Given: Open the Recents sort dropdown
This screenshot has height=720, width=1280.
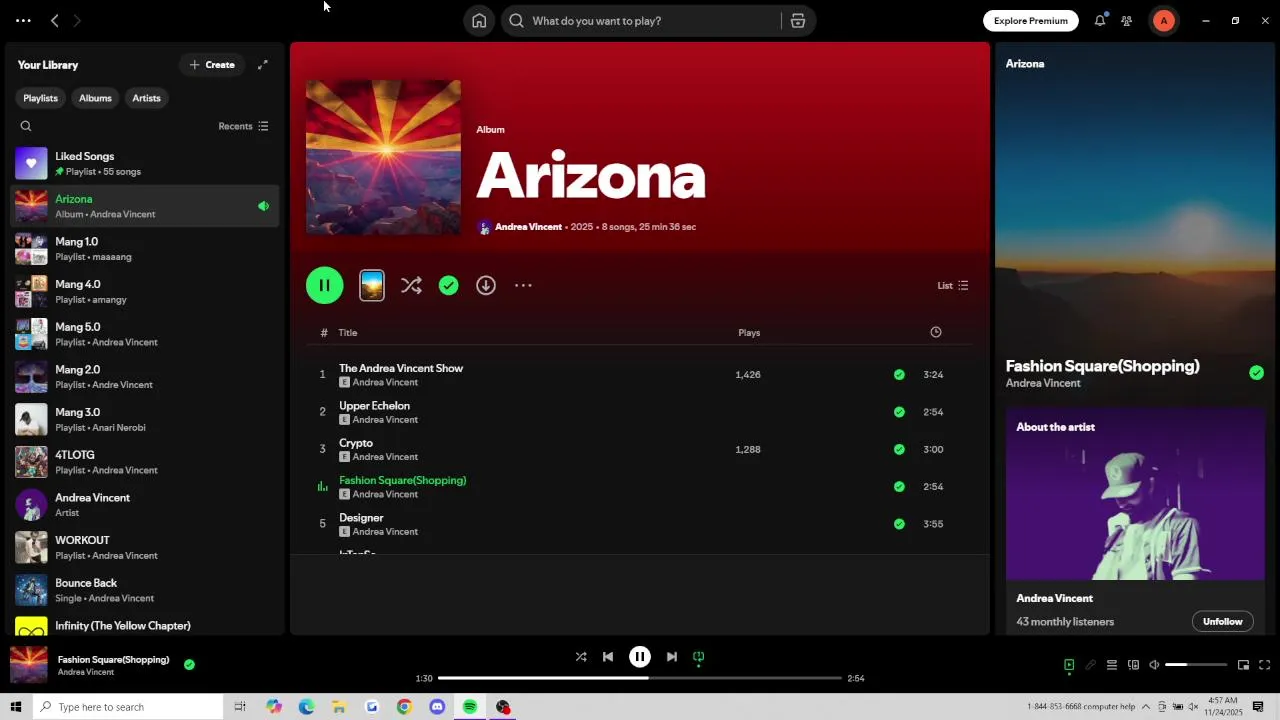Looking at the screenshot, I should coord(243,126).
